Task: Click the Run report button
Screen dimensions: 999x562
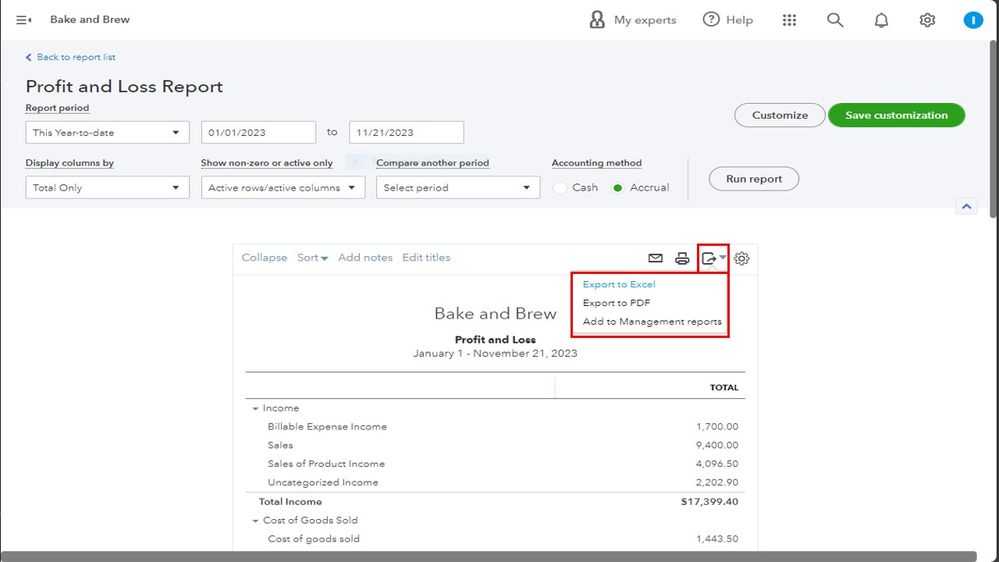Action: (x=753, y=179)
